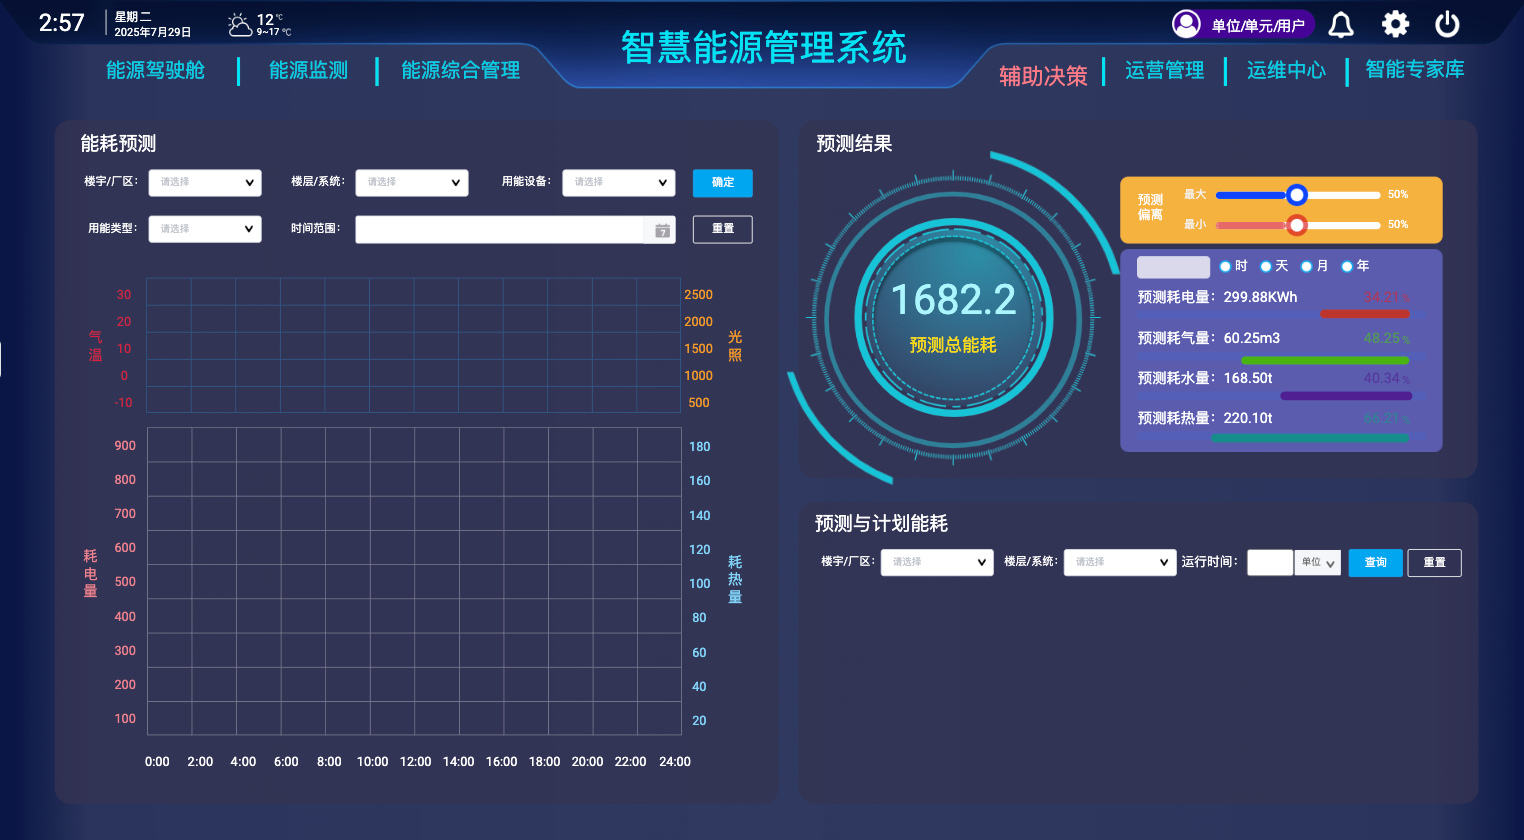Click the 预测耗热量 teal progress bar
The width and height of the screenshot is (1524, 840).
pyautogui.click(x=1310, y=438)
